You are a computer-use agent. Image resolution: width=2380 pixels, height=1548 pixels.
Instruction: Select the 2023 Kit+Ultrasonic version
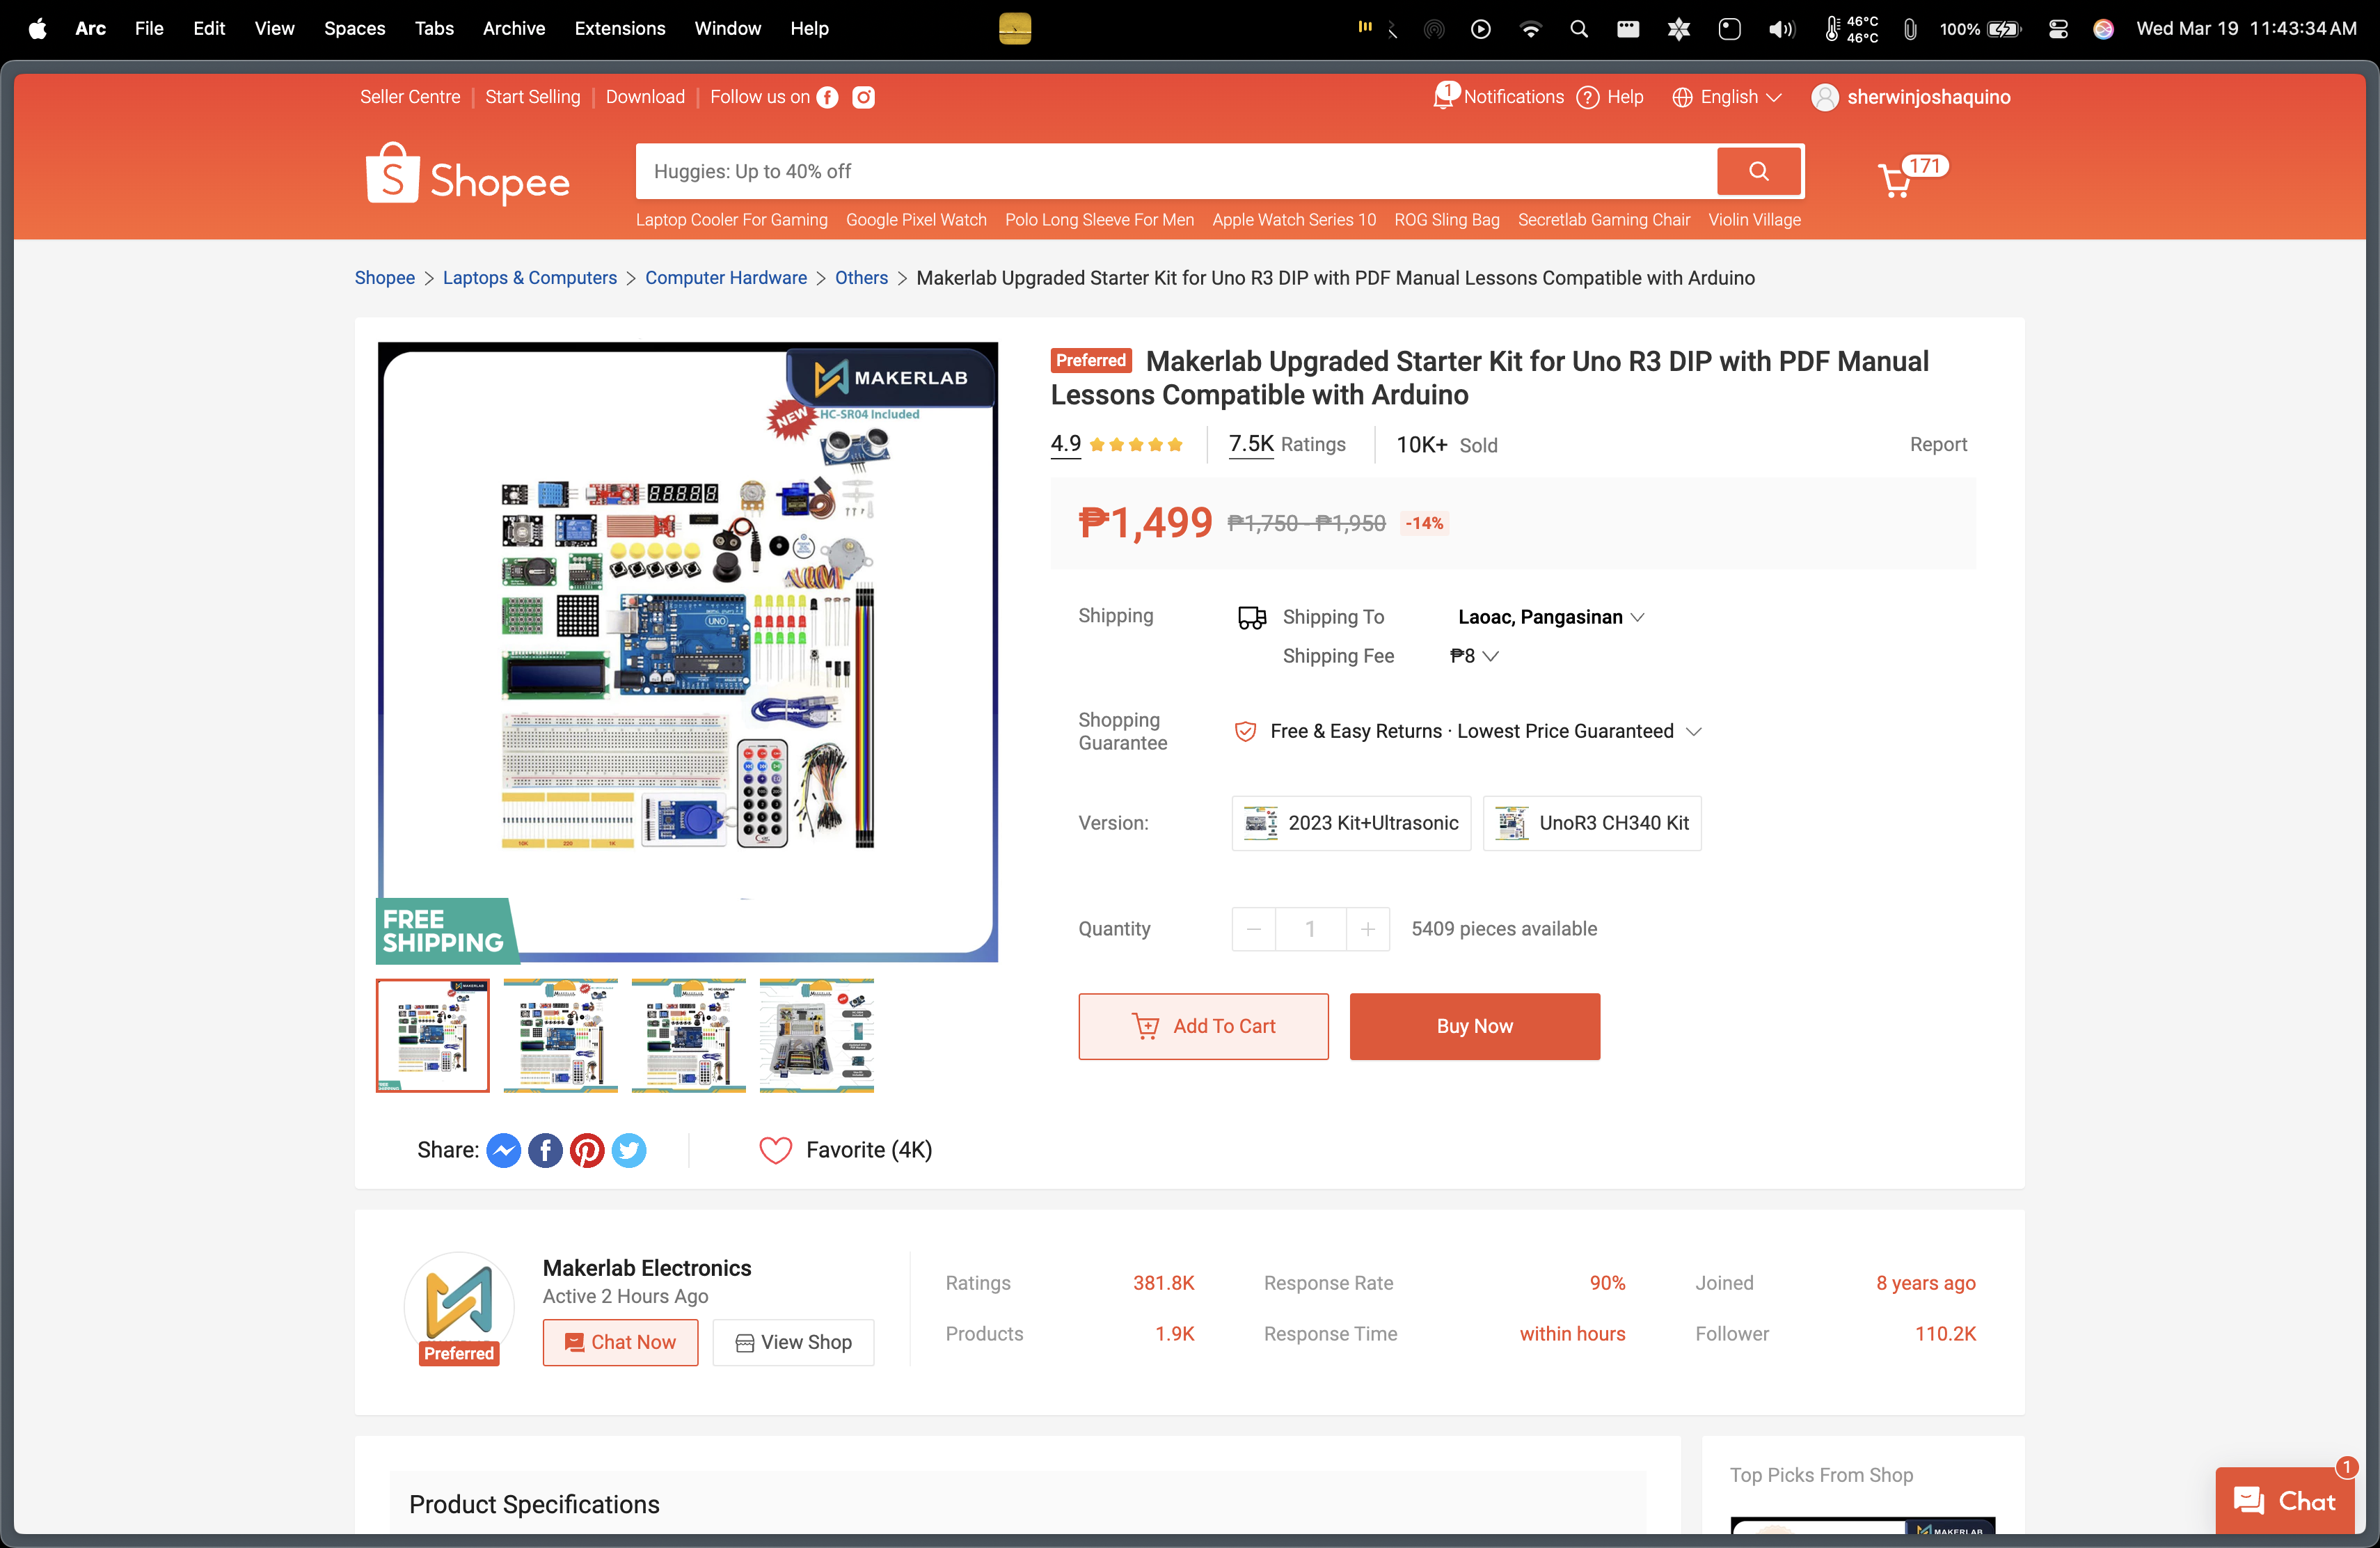1351,823
